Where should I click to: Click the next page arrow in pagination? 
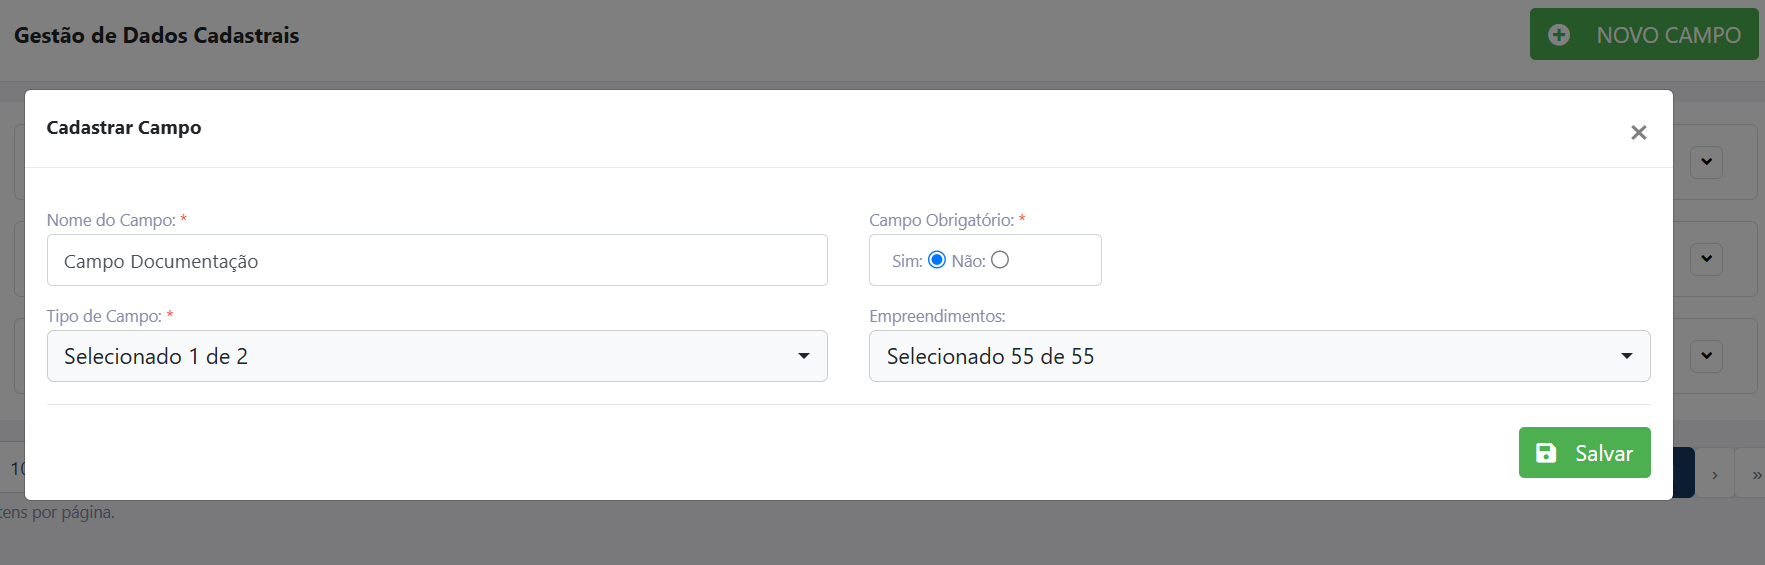(1714, 475)
